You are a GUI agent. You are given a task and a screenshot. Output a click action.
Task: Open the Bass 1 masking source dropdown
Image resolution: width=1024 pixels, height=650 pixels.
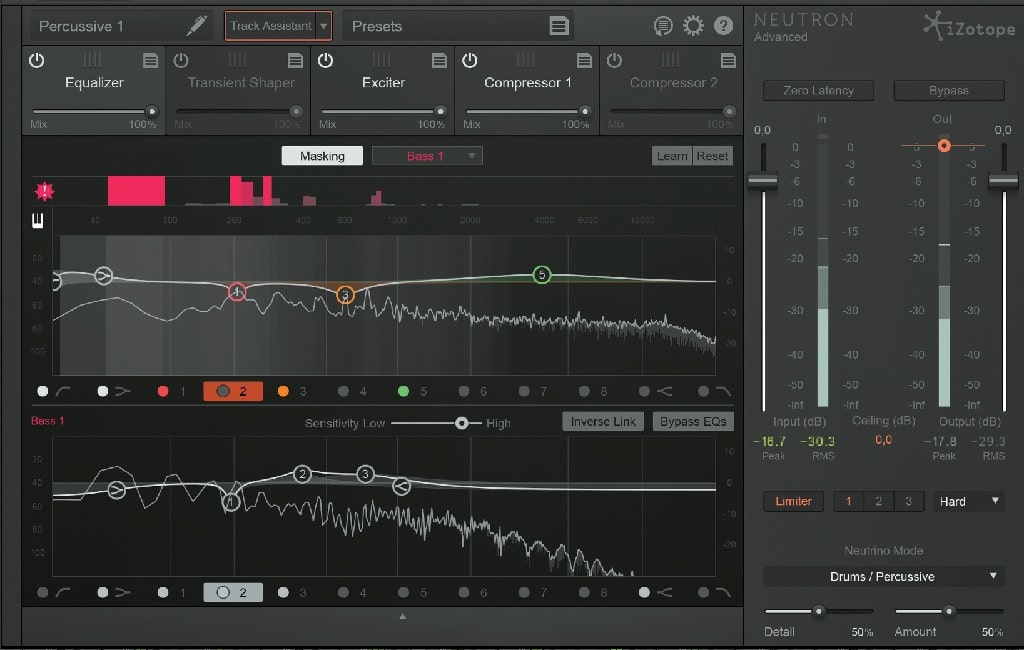(x=427, y=156)
